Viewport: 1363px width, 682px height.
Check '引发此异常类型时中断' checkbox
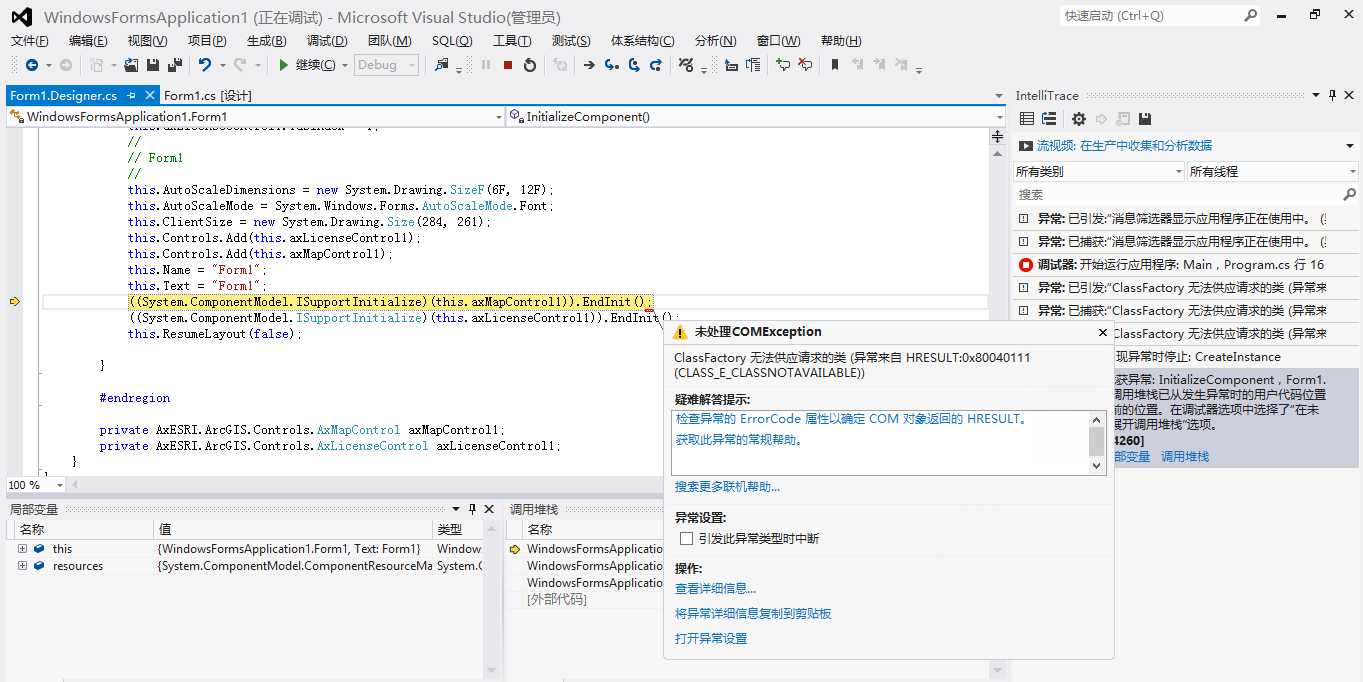686,538
